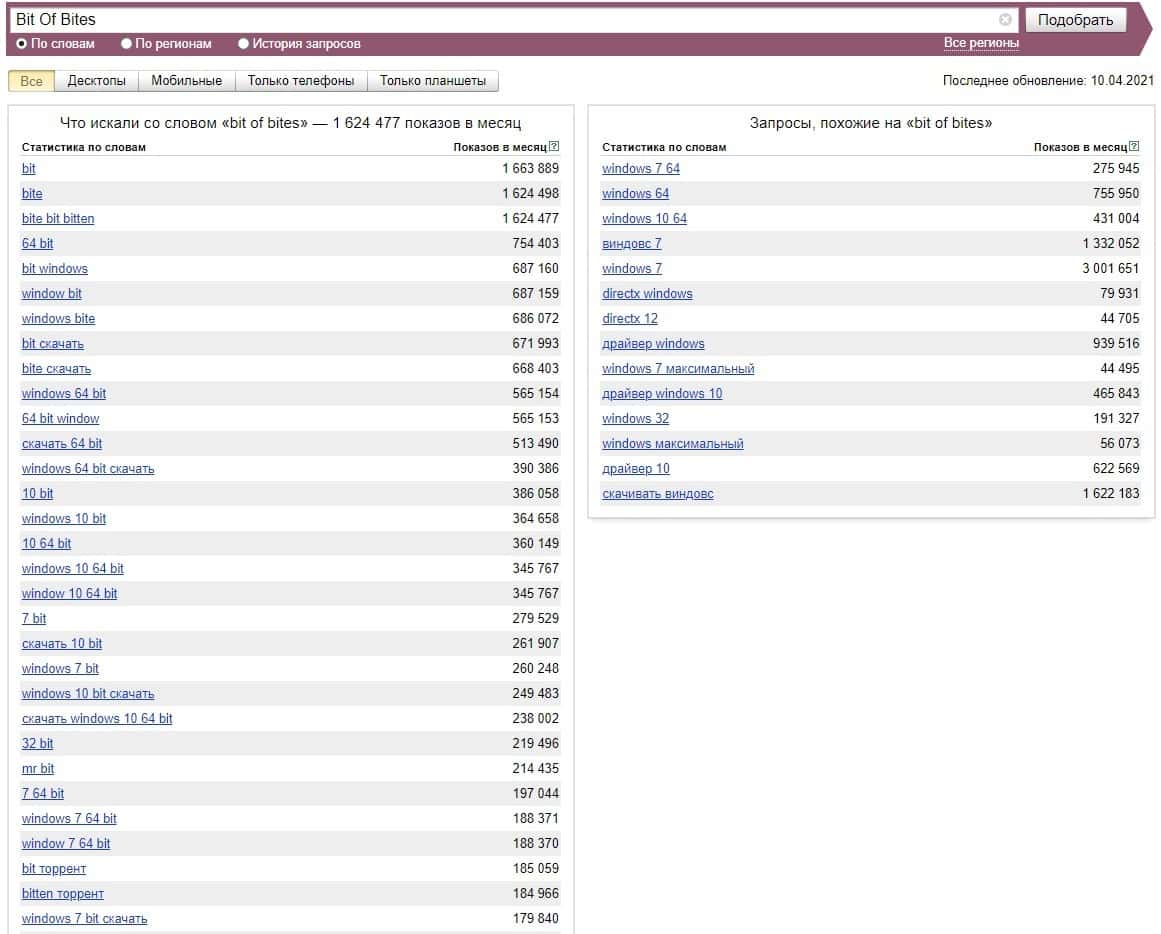1161x934 pixels.
Task: Open the bite bit bitten keyword link
Action: click(58, 218)
